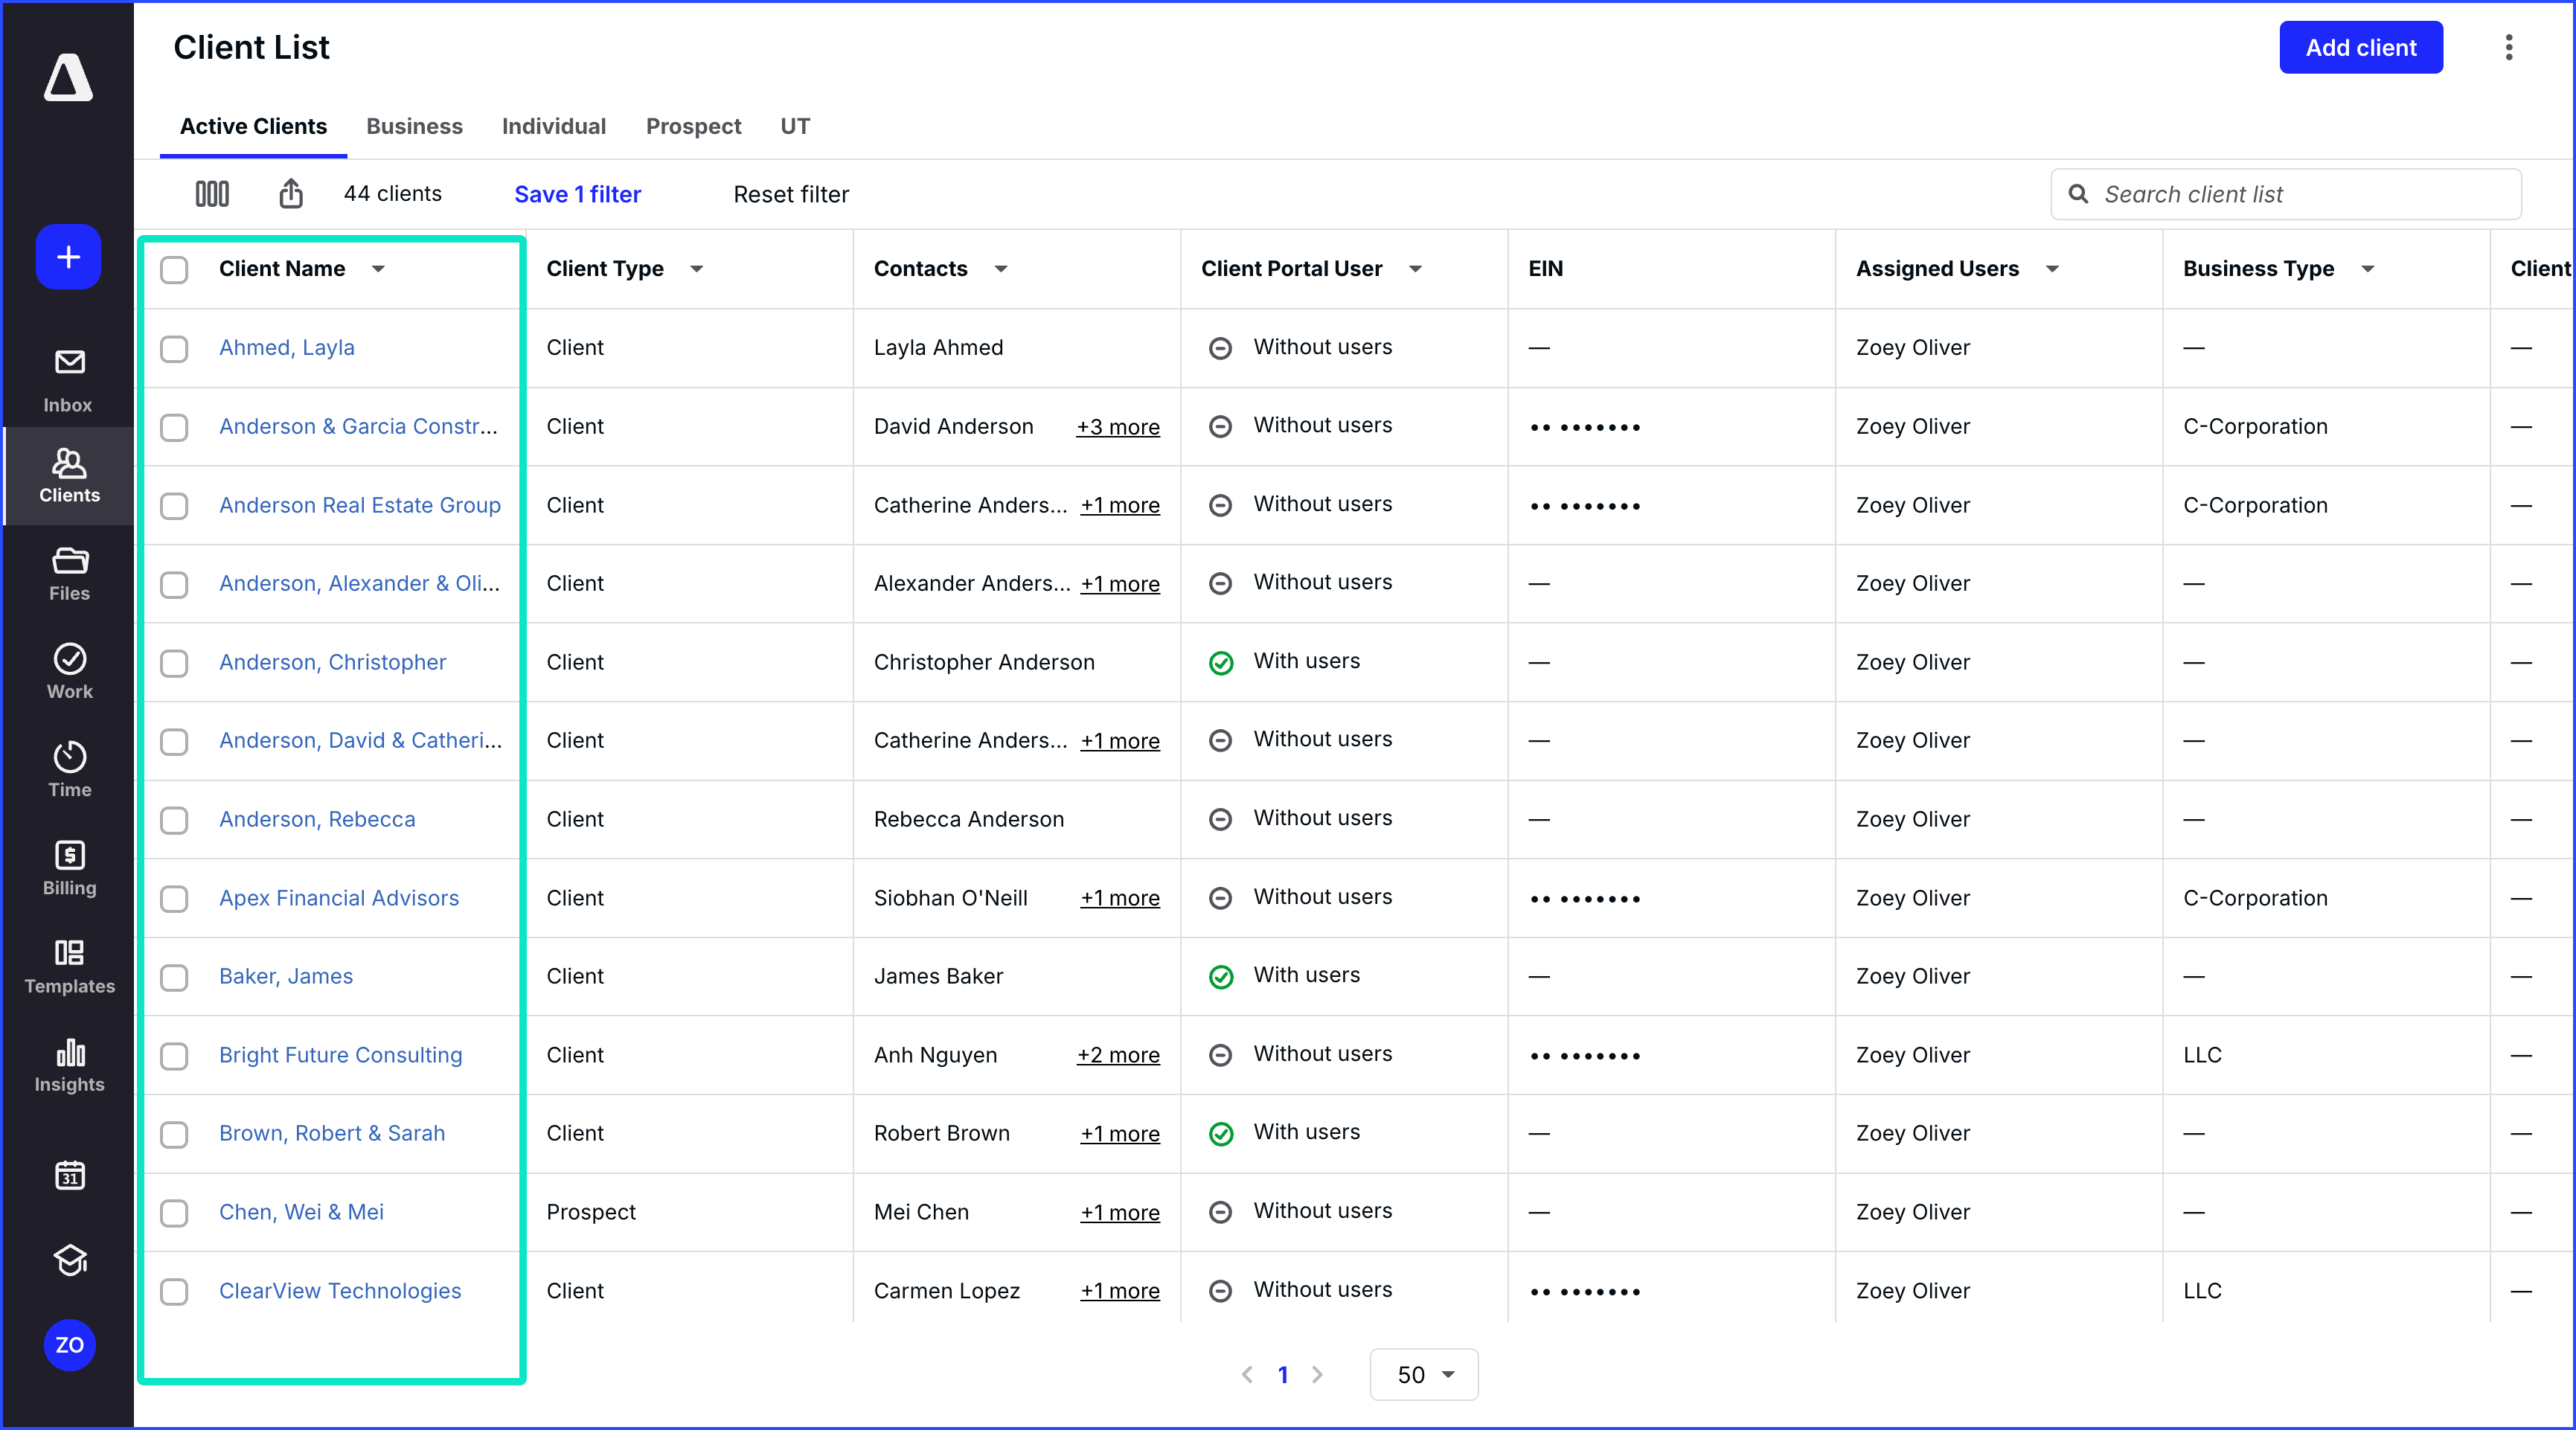
Task: Check the row checkbox for Baker, James
Action: coord(174,977)
